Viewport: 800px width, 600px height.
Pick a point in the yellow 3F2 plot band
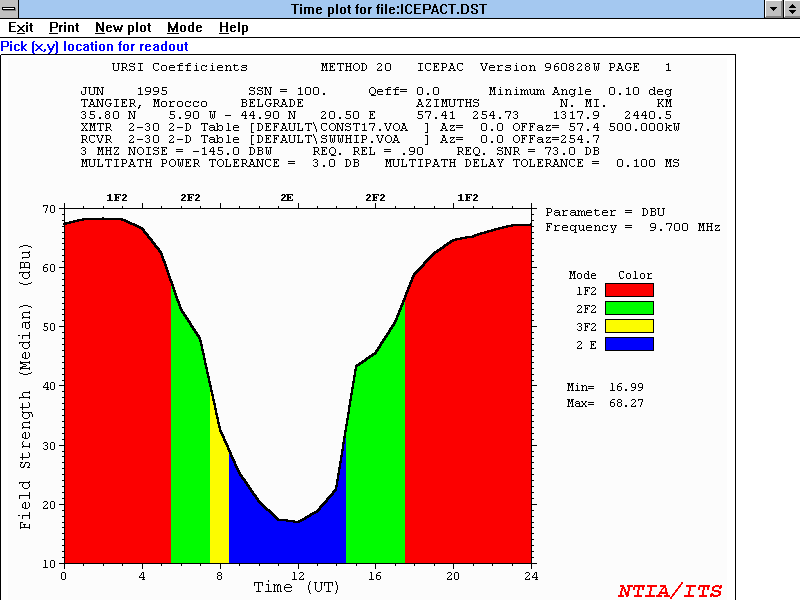(219, 500)
